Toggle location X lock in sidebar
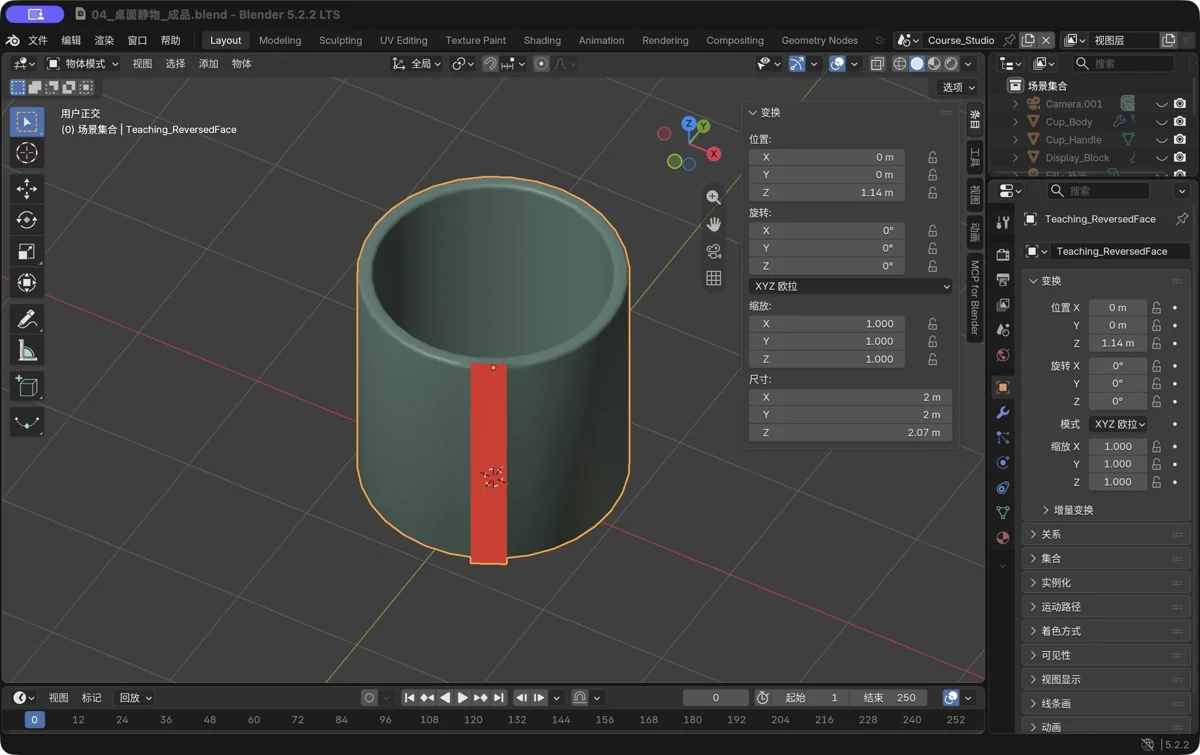 point(932,157)
